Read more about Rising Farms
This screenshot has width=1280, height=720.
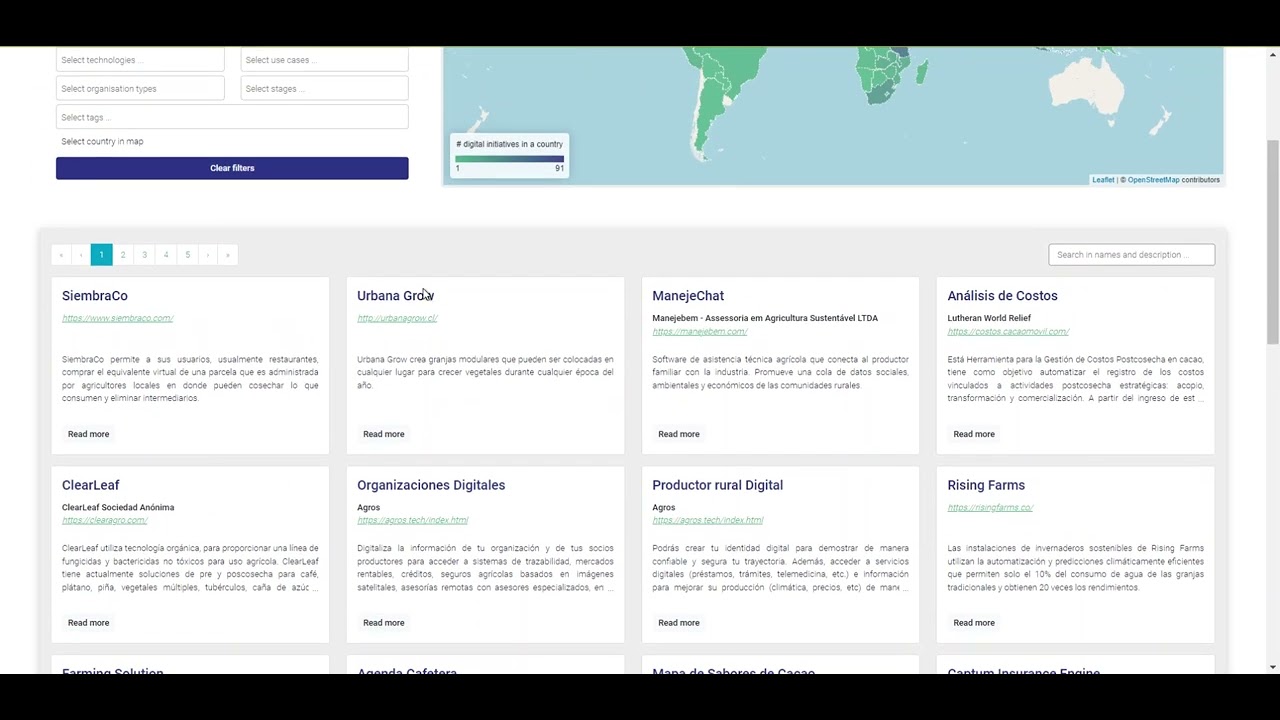point(974,623)
